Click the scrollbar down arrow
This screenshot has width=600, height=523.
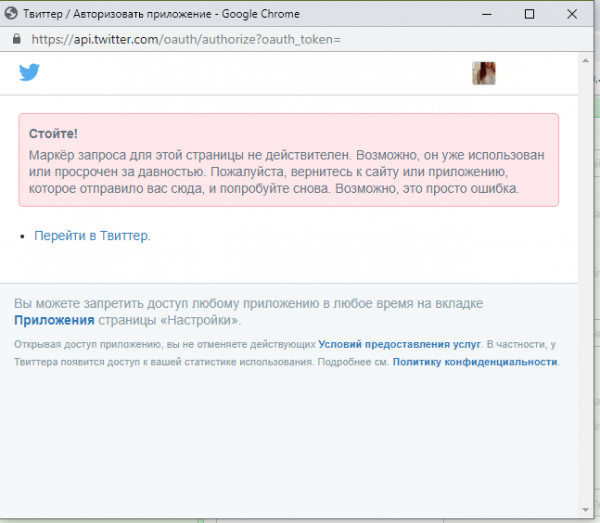coord(585,510)
